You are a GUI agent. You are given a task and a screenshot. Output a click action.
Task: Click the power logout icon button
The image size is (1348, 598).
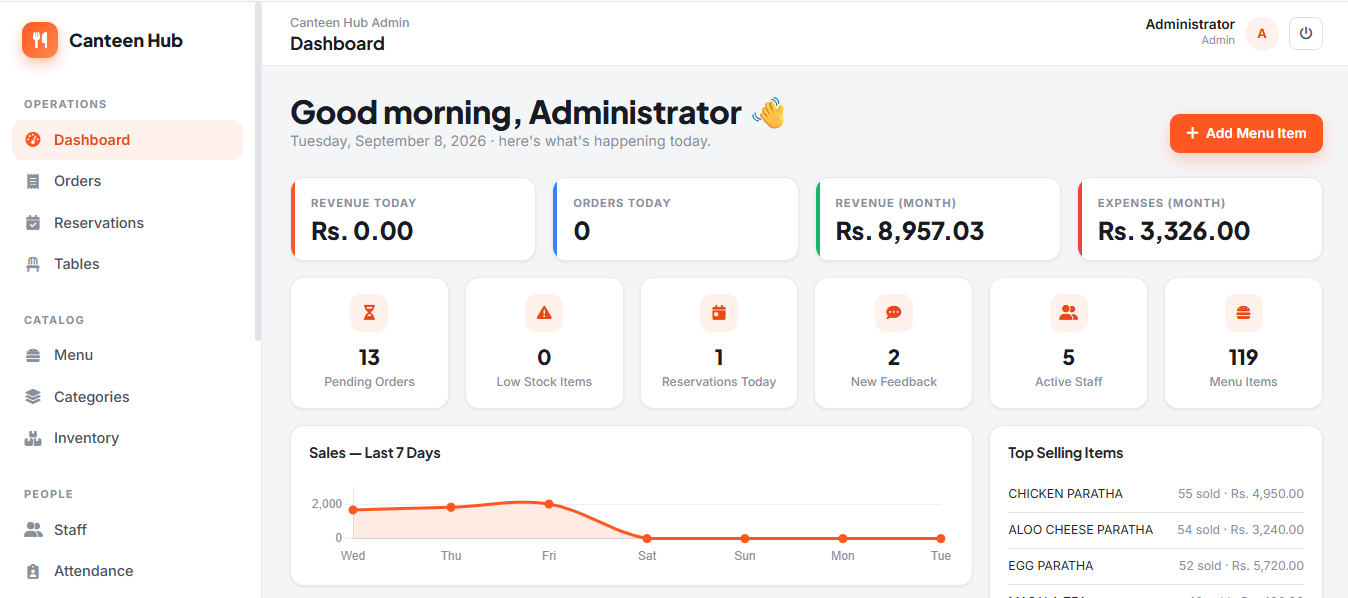(1306, 33)
